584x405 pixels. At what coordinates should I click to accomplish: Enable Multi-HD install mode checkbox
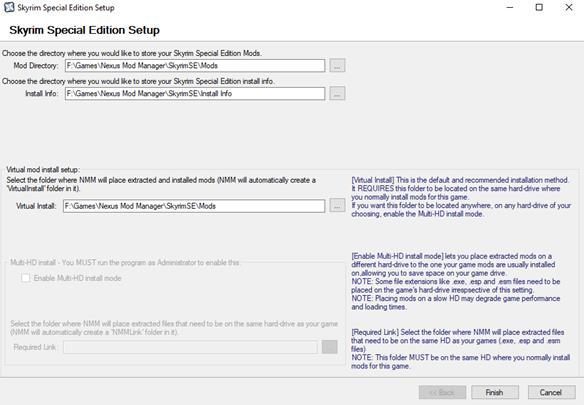coord(26,278)
